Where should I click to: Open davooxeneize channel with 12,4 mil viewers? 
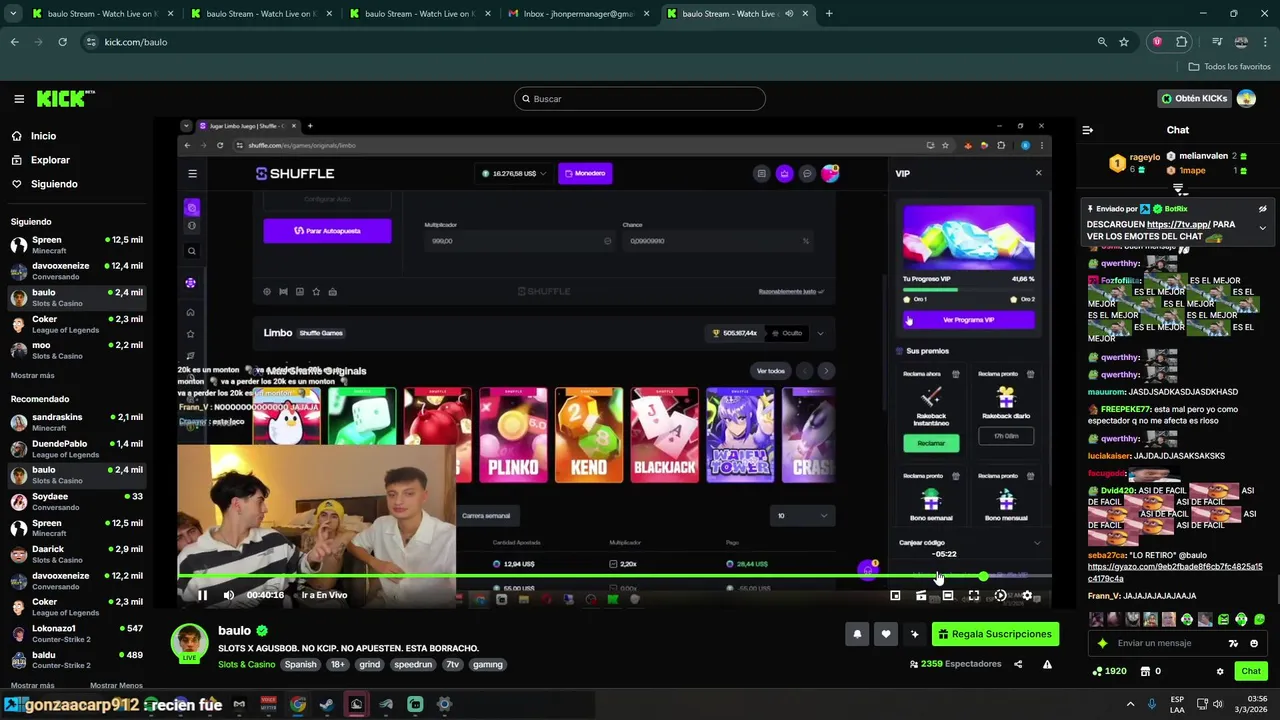coord(76,271)
